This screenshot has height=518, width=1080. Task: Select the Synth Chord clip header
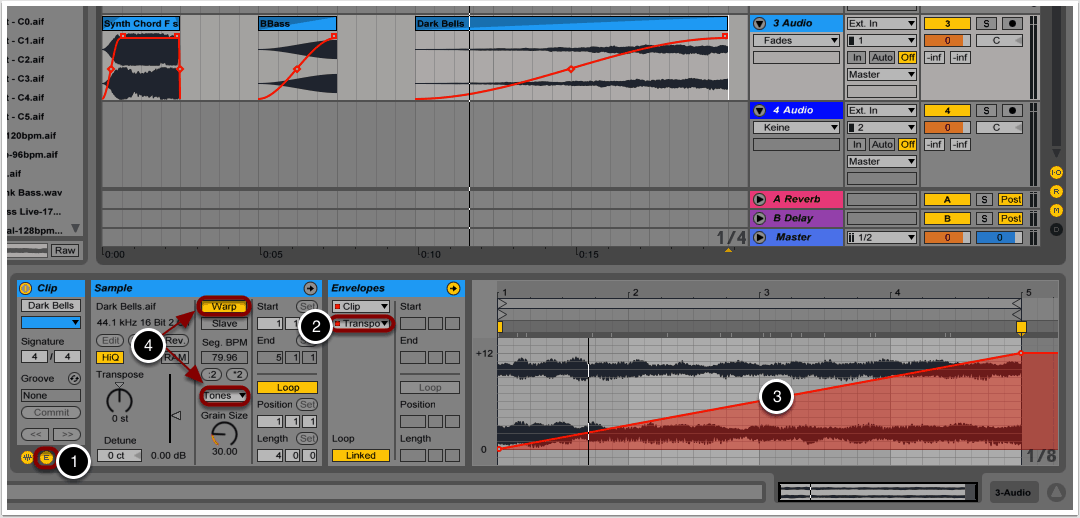click(140, 23)
